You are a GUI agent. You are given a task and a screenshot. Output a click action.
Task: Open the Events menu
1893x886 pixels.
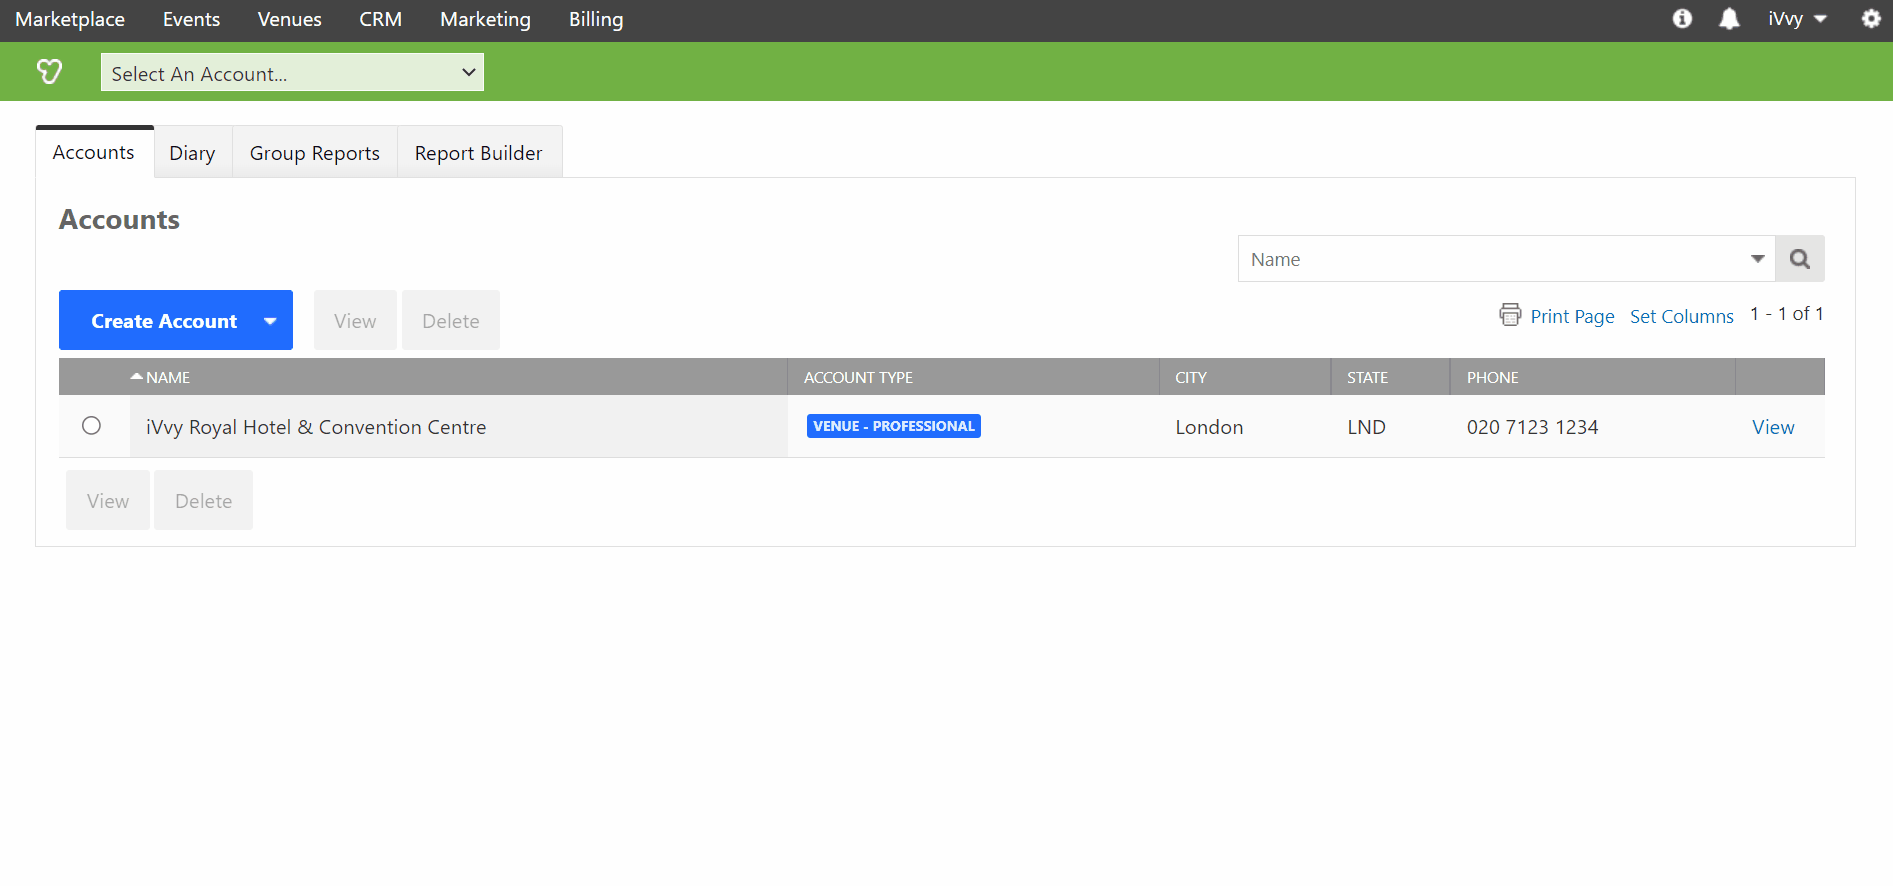click(x=191, y=19)
